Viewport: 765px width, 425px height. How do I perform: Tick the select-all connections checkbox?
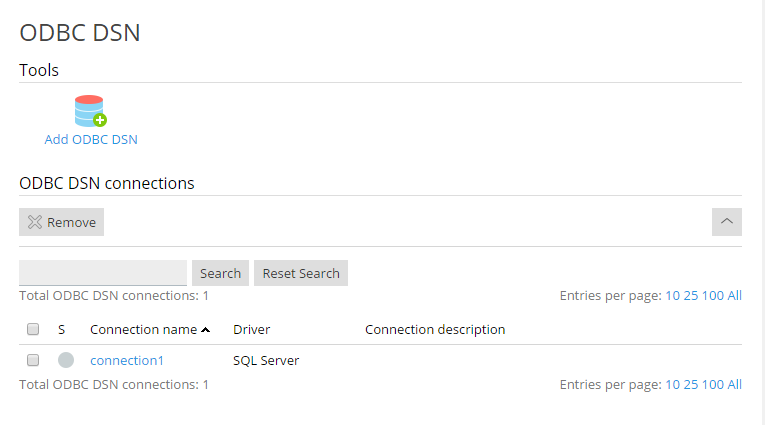(x=33, y=329)
